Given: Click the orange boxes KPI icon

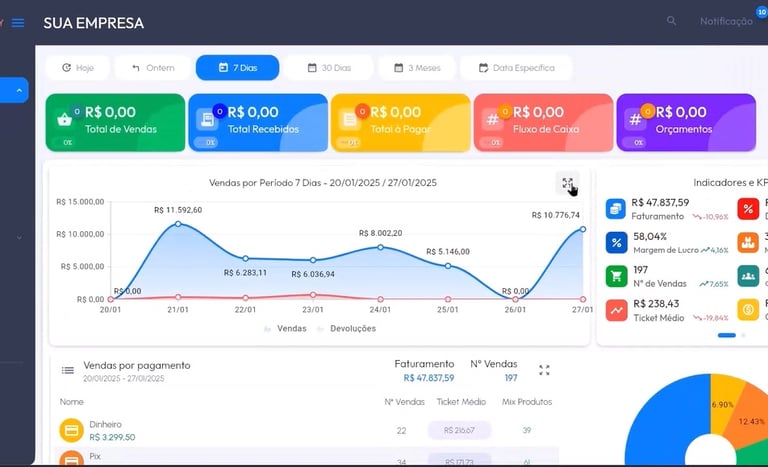Looking at the screenshot, I should (748, 243).
